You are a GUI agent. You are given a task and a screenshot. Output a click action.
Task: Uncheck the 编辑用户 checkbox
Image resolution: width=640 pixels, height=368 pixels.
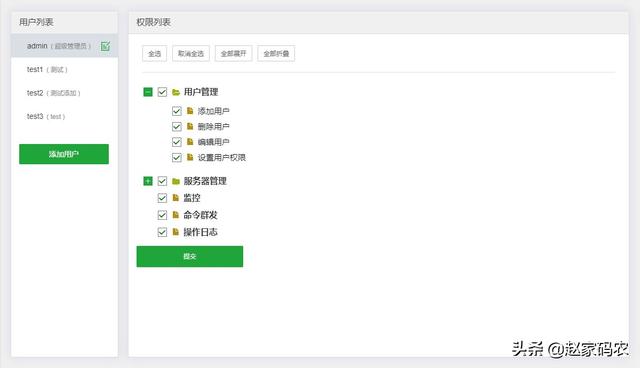tap(177, 142)
